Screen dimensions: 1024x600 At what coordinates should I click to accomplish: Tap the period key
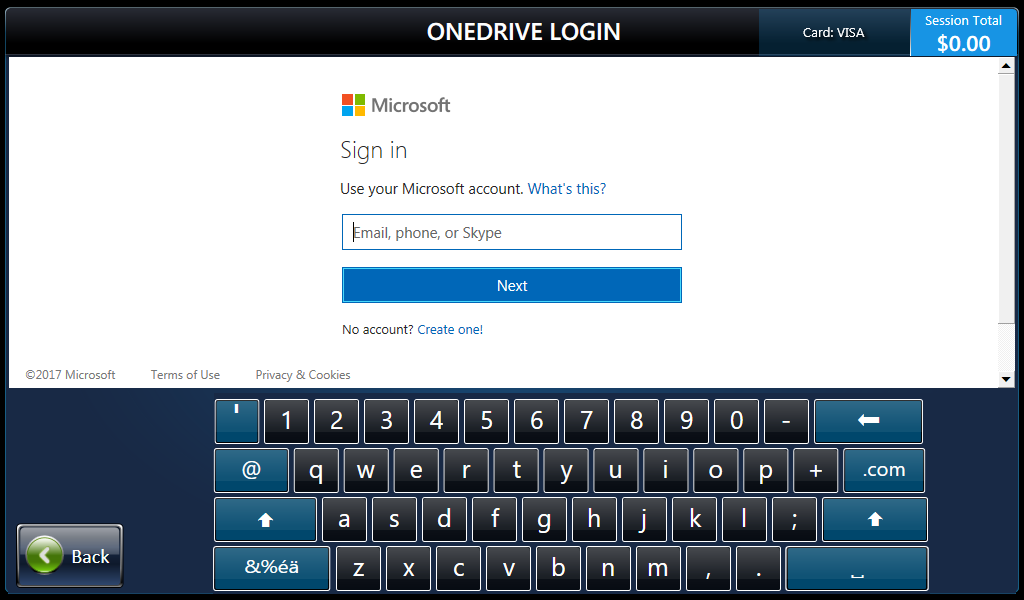click(758, 569)
